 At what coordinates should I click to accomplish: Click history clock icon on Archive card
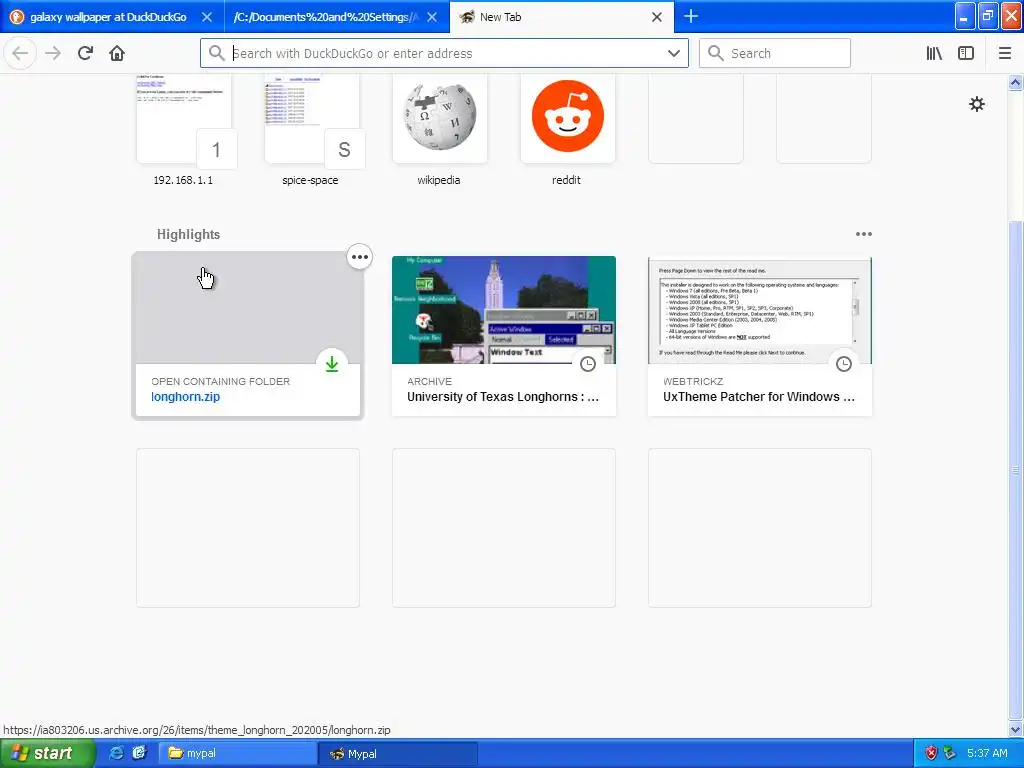click(x=588, y=364)
